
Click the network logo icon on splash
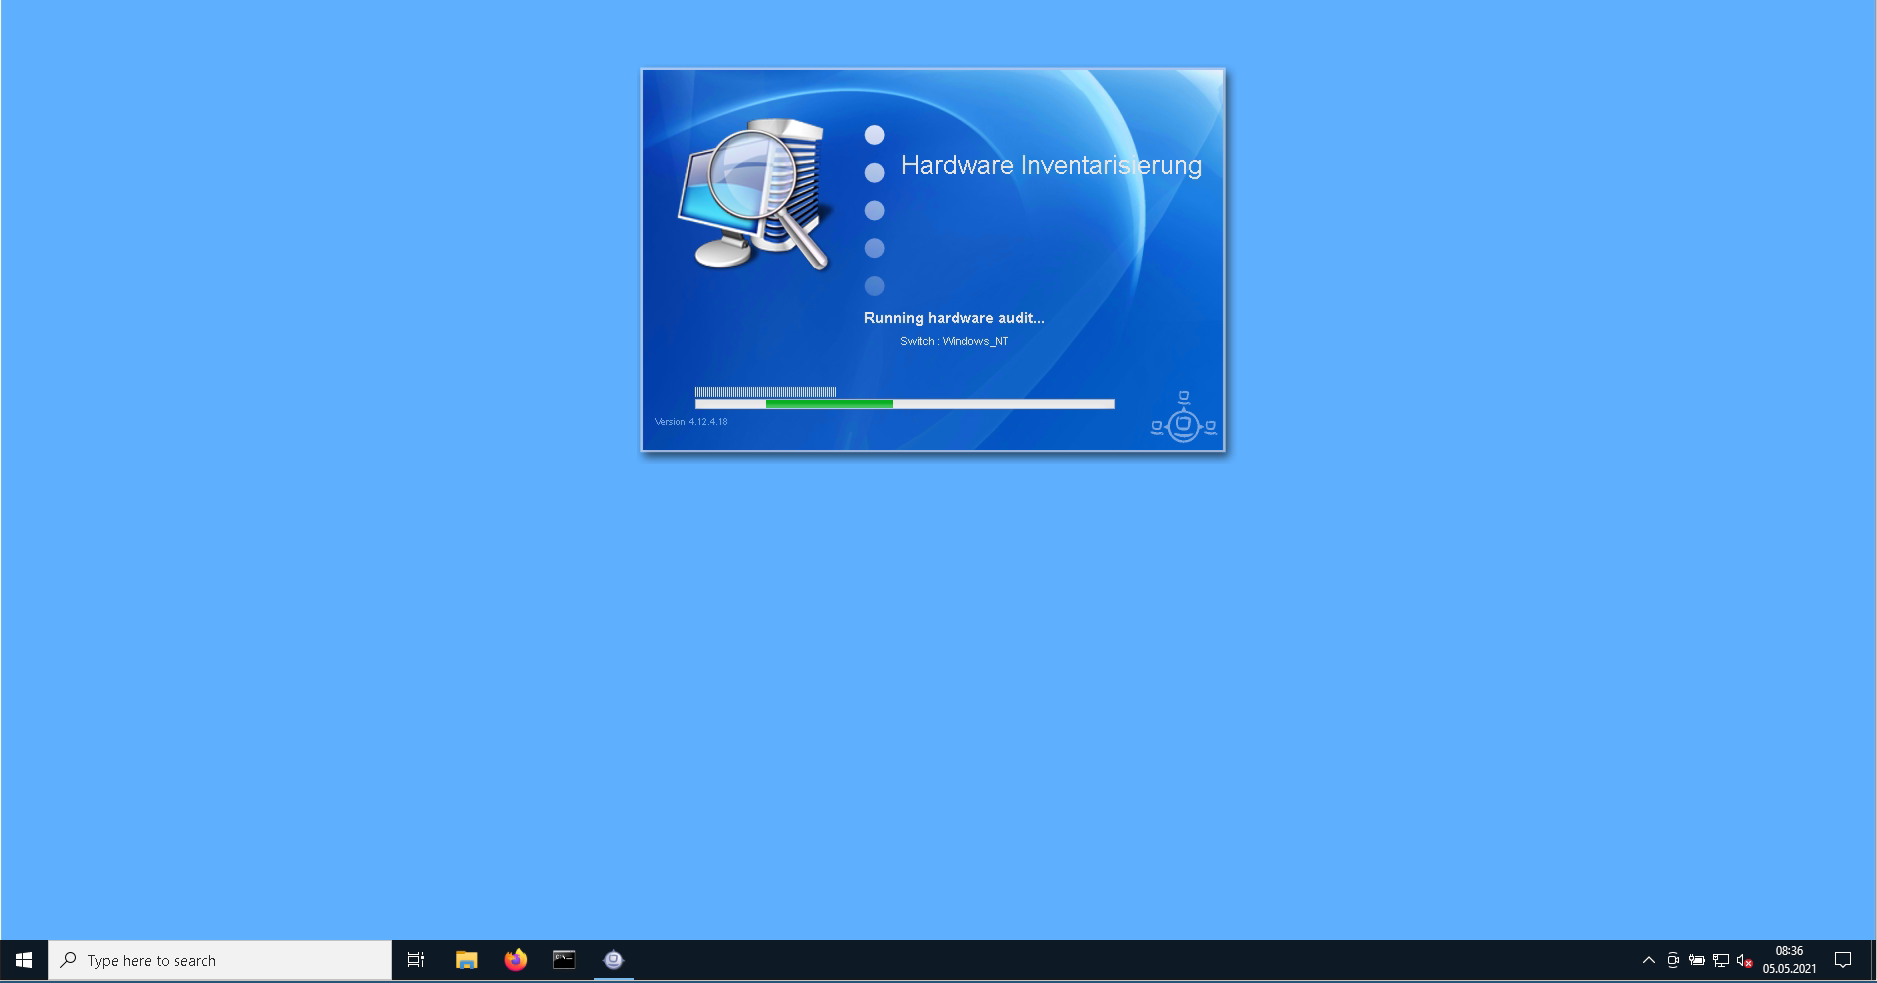click(1183, 417)
